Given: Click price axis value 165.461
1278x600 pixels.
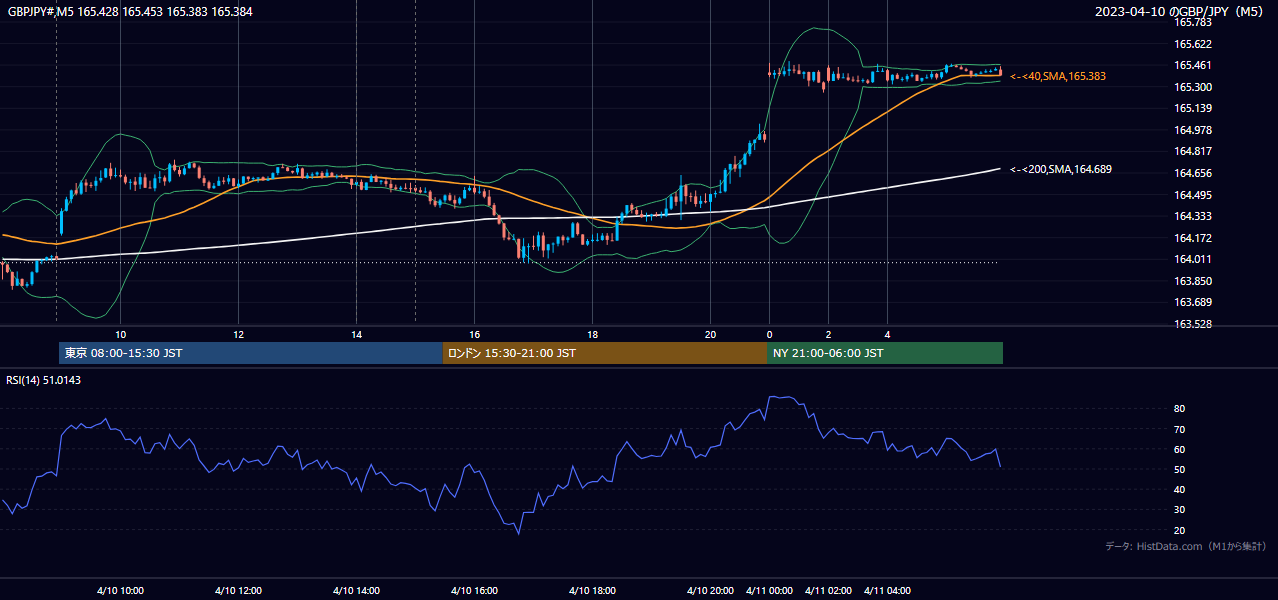Looking at the screenshot, I should point(1192,65).
